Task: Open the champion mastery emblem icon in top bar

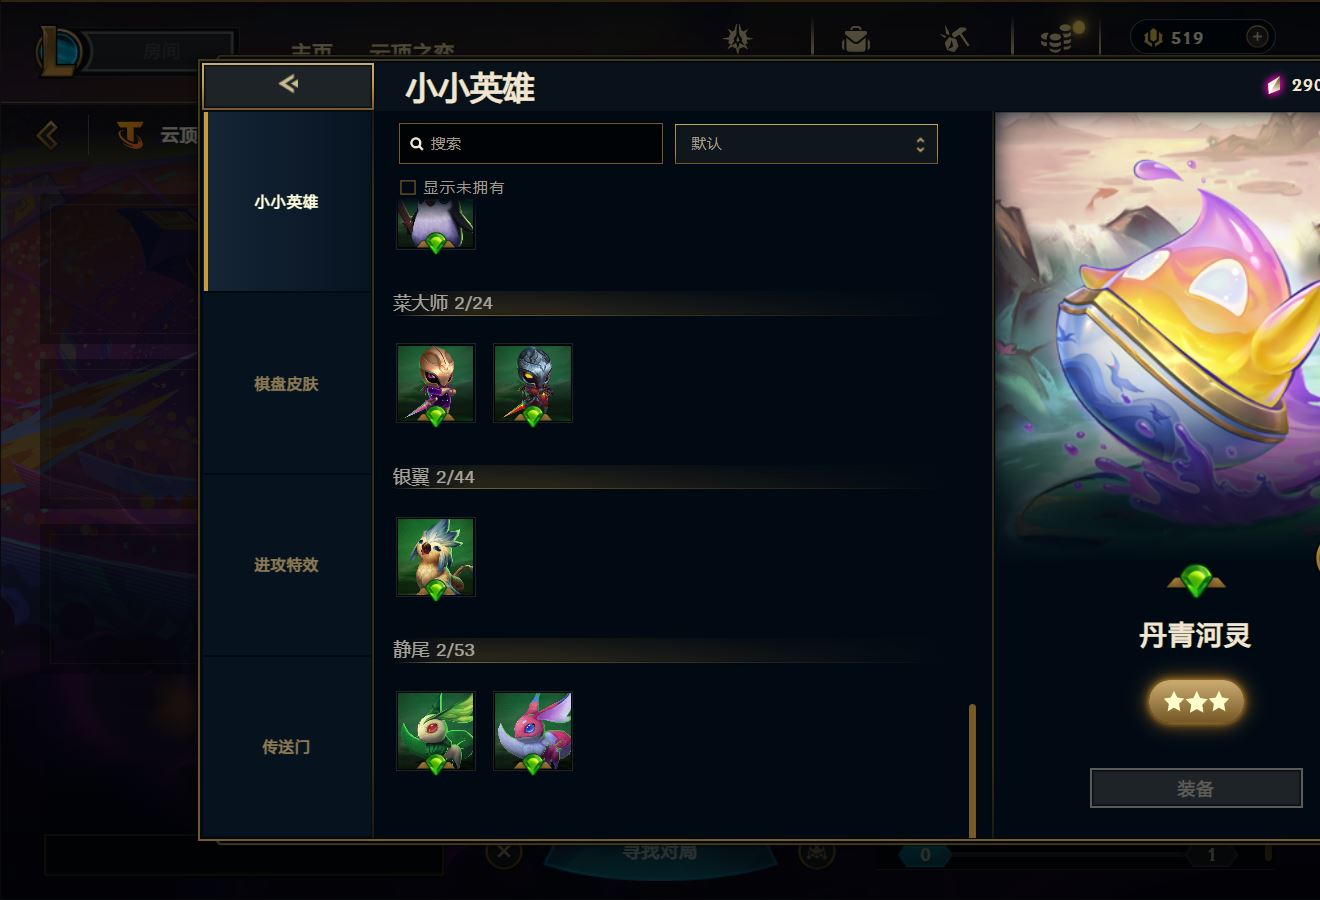Action: 738,39
